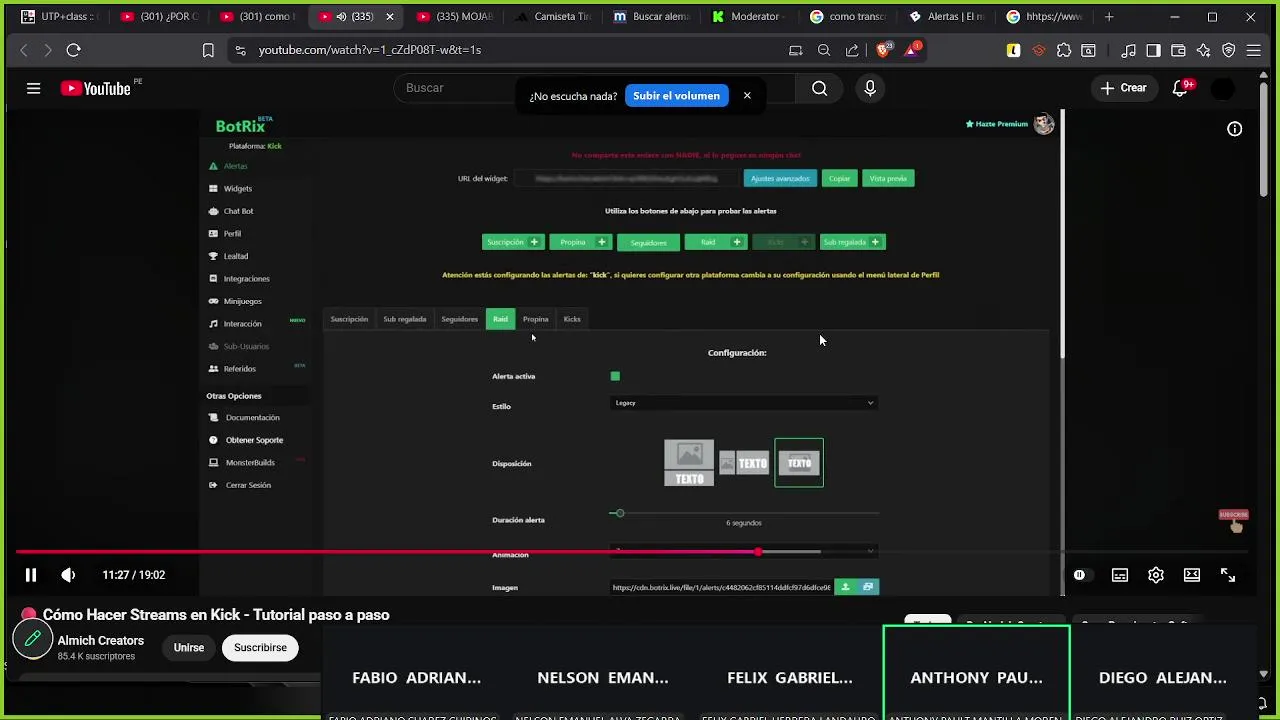The image size is (1280, 720).
Task: Switch to the Buscar alema browser tab
Action: coord(653,17)
